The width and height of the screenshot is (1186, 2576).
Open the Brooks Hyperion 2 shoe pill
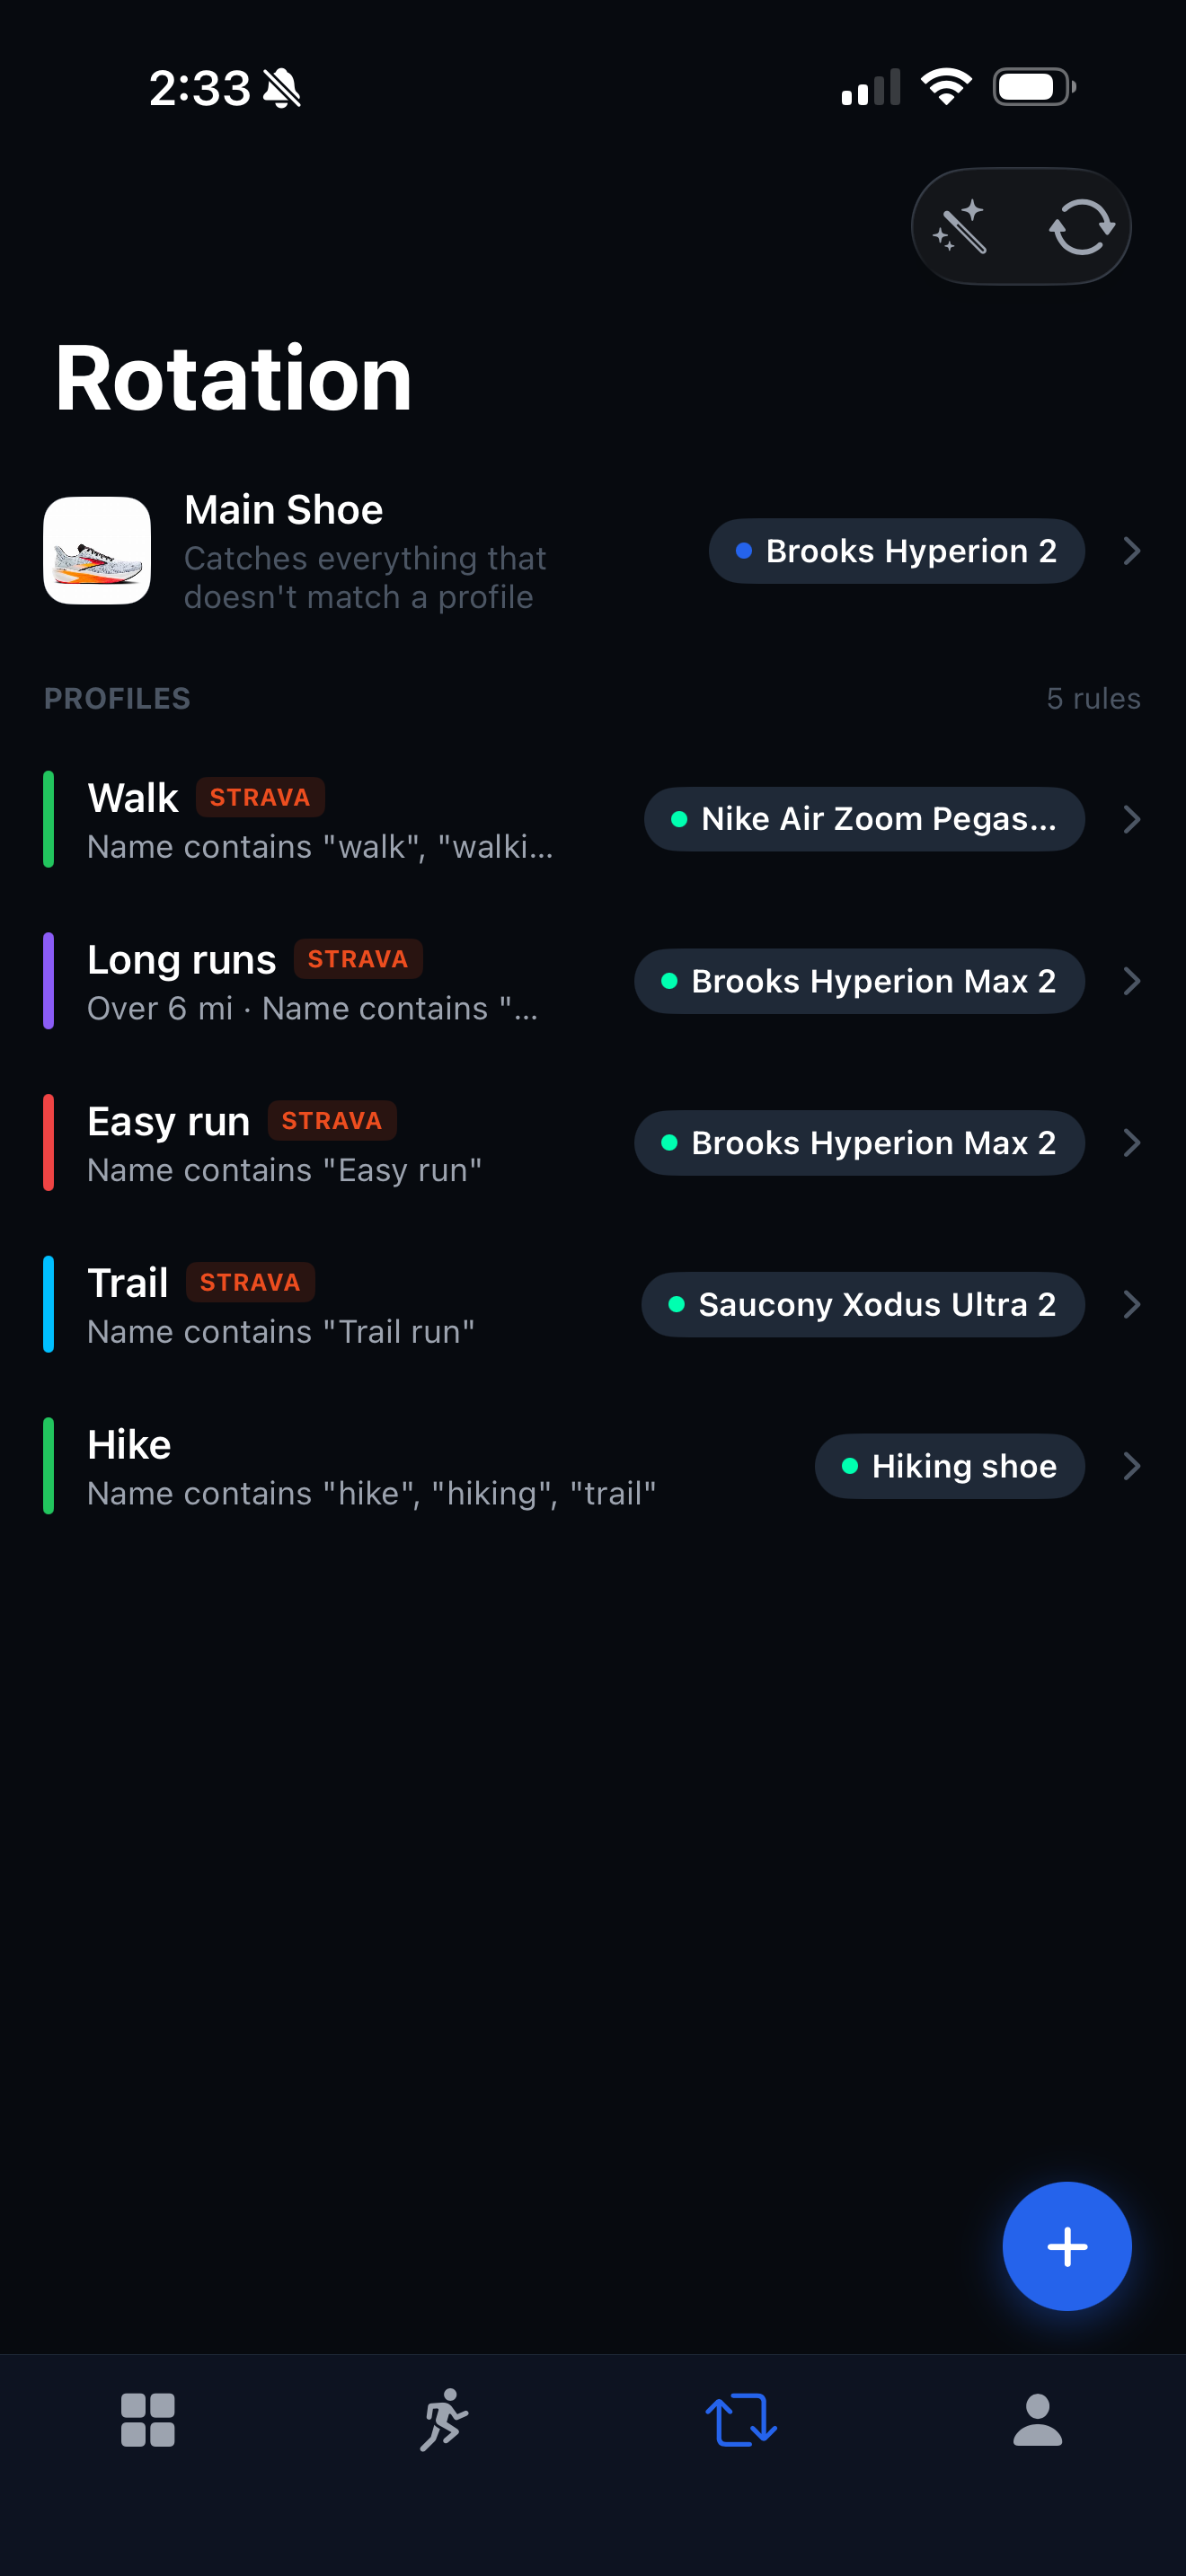click(896, 551)
